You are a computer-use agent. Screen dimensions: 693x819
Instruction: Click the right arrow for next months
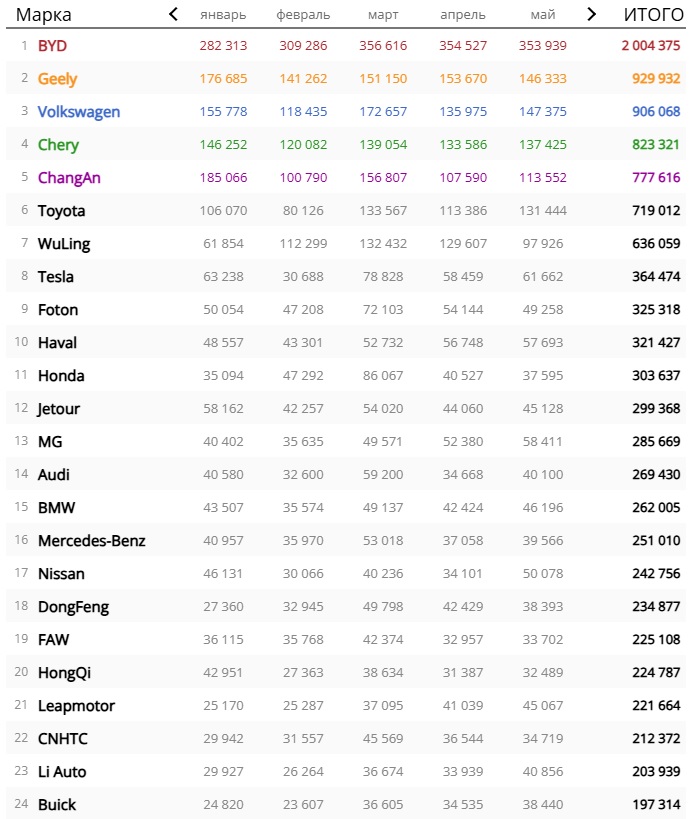(x=591, y=14)
